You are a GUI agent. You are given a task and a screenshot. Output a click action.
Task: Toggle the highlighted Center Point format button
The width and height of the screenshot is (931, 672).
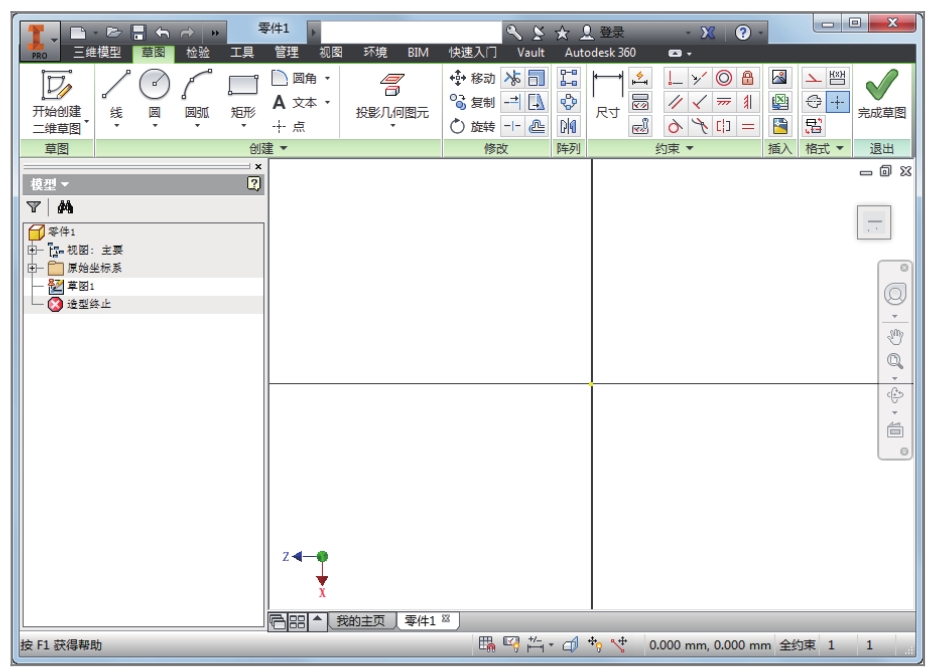pos(838,101)
